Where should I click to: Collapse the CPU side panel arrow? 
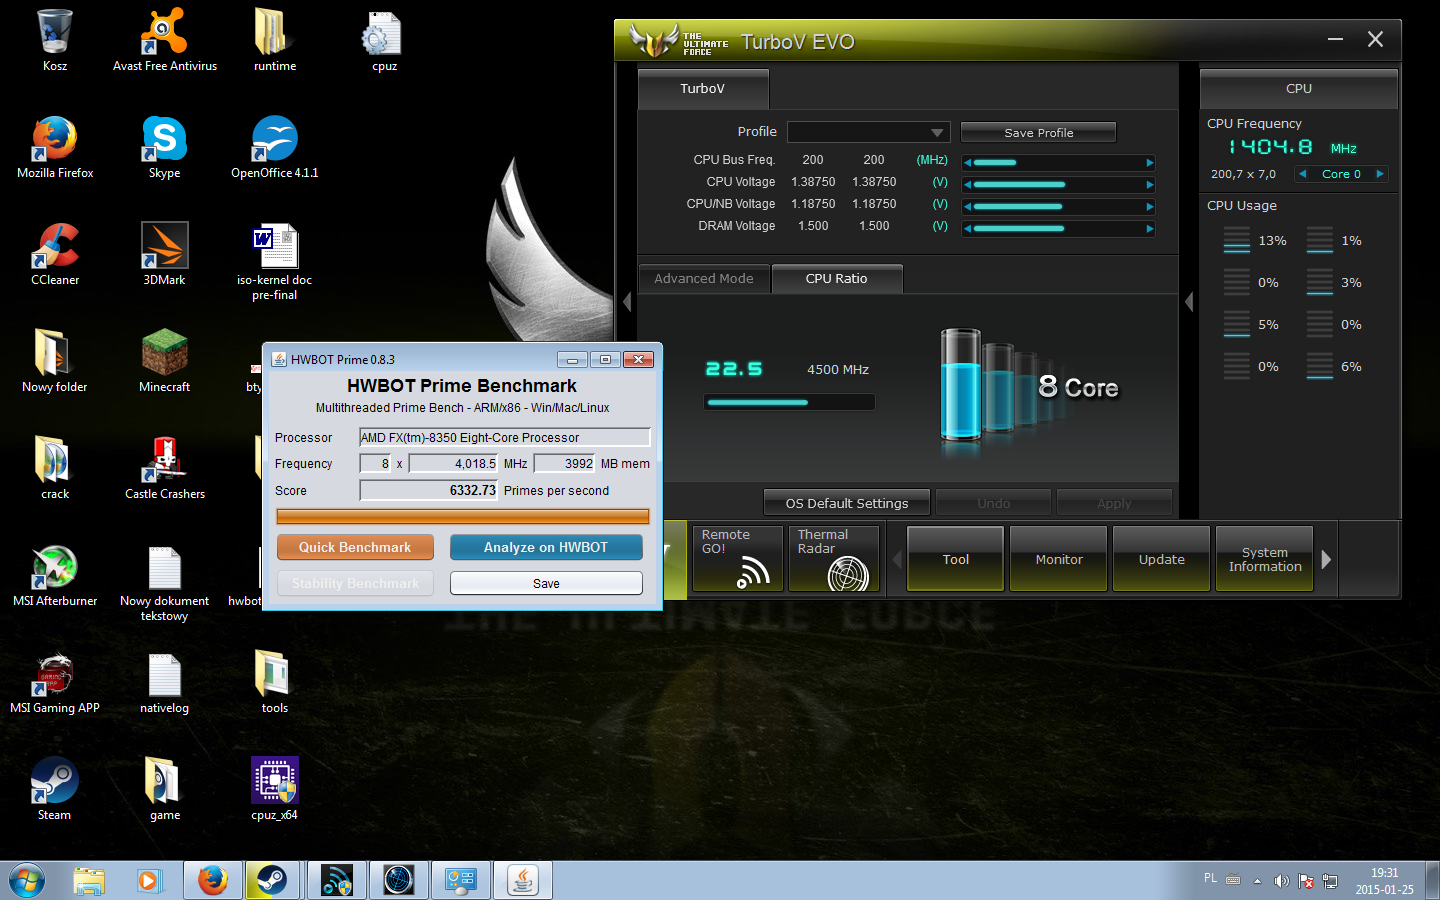click(1189, 301)
